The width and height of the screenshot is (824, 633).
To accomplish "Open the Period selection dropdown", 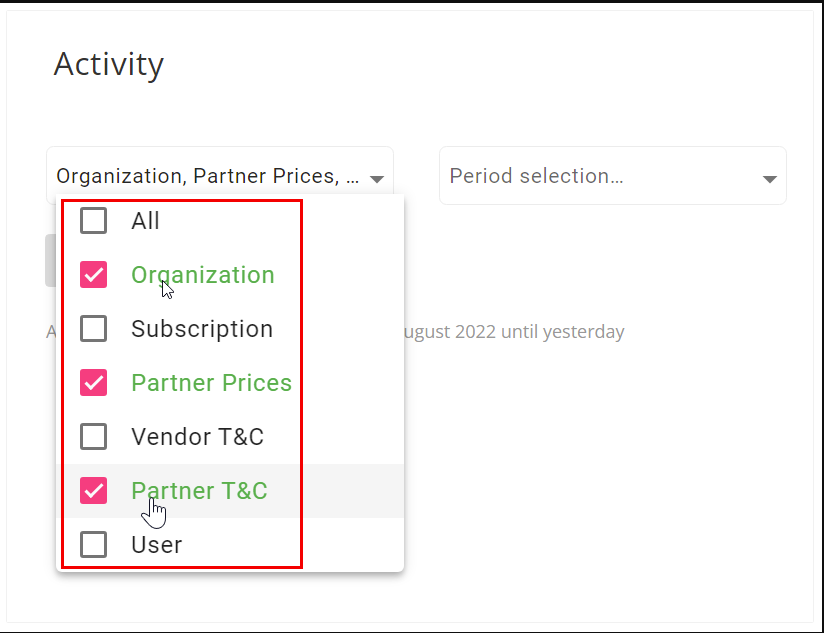I will (x=613, y=175).
